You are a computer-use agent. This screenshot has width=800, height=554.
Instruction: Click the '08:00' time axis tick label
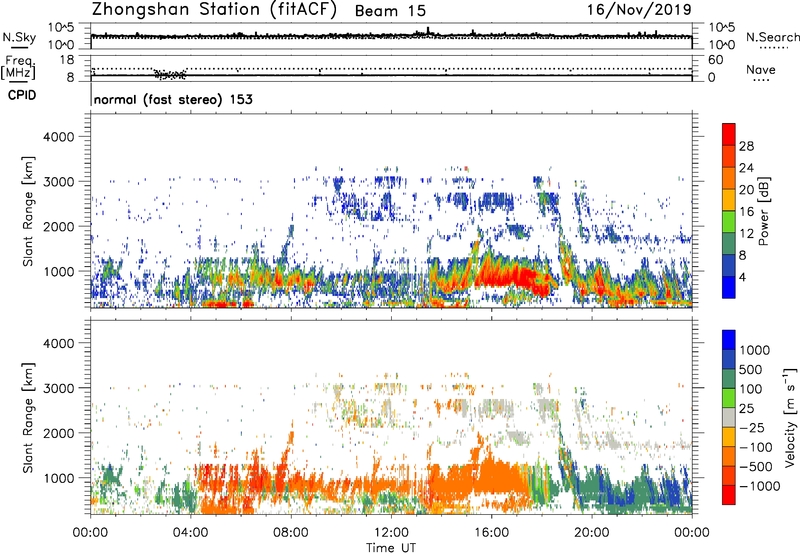[291, 533]
